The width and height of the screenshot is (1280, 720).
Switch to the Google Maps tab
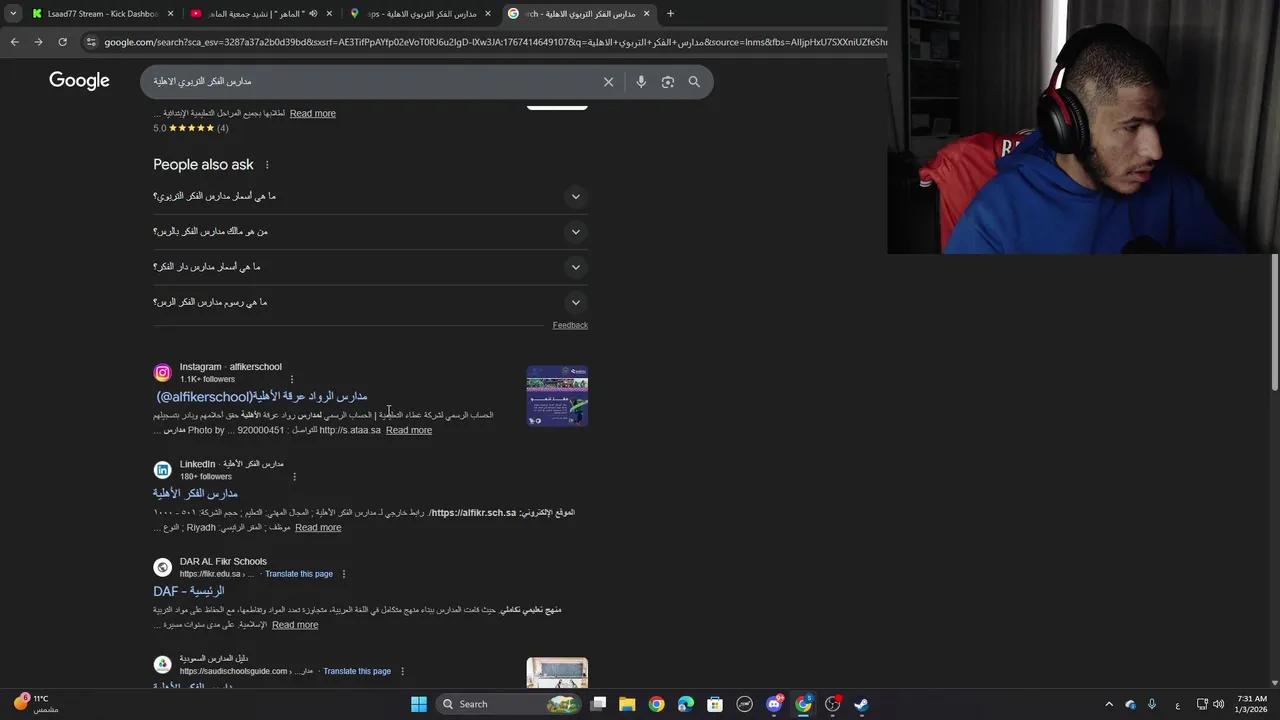[x=420, y=14]
